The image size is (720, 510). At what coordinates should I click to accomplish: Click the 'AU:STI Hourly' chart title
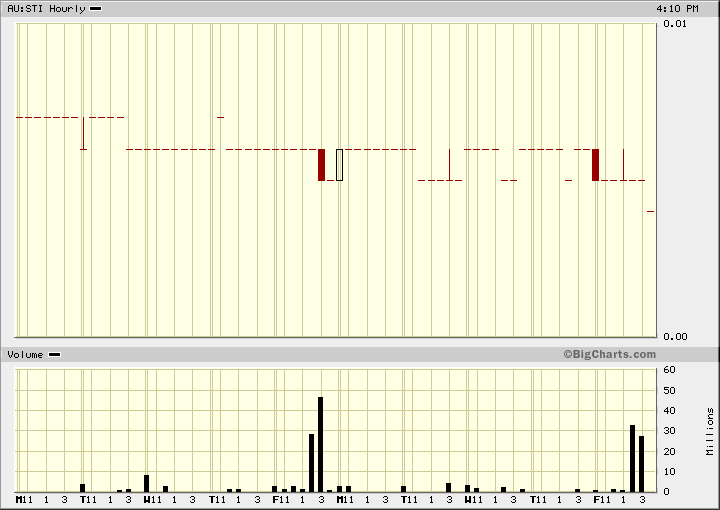pyautogui.click(x=46, y=9)
